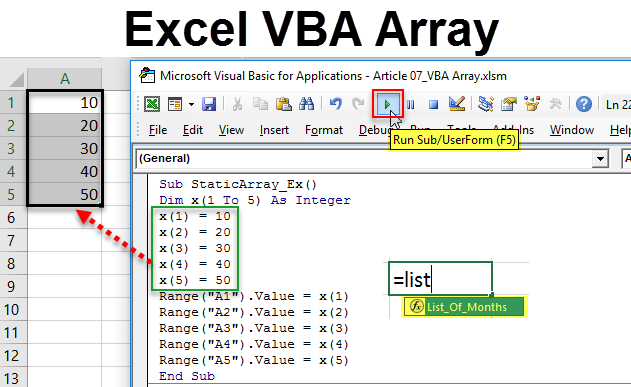Viewport: 631px width, 387px height.
Task: Click the code line x(5) = 50
Action: click(x=195, y=280)
